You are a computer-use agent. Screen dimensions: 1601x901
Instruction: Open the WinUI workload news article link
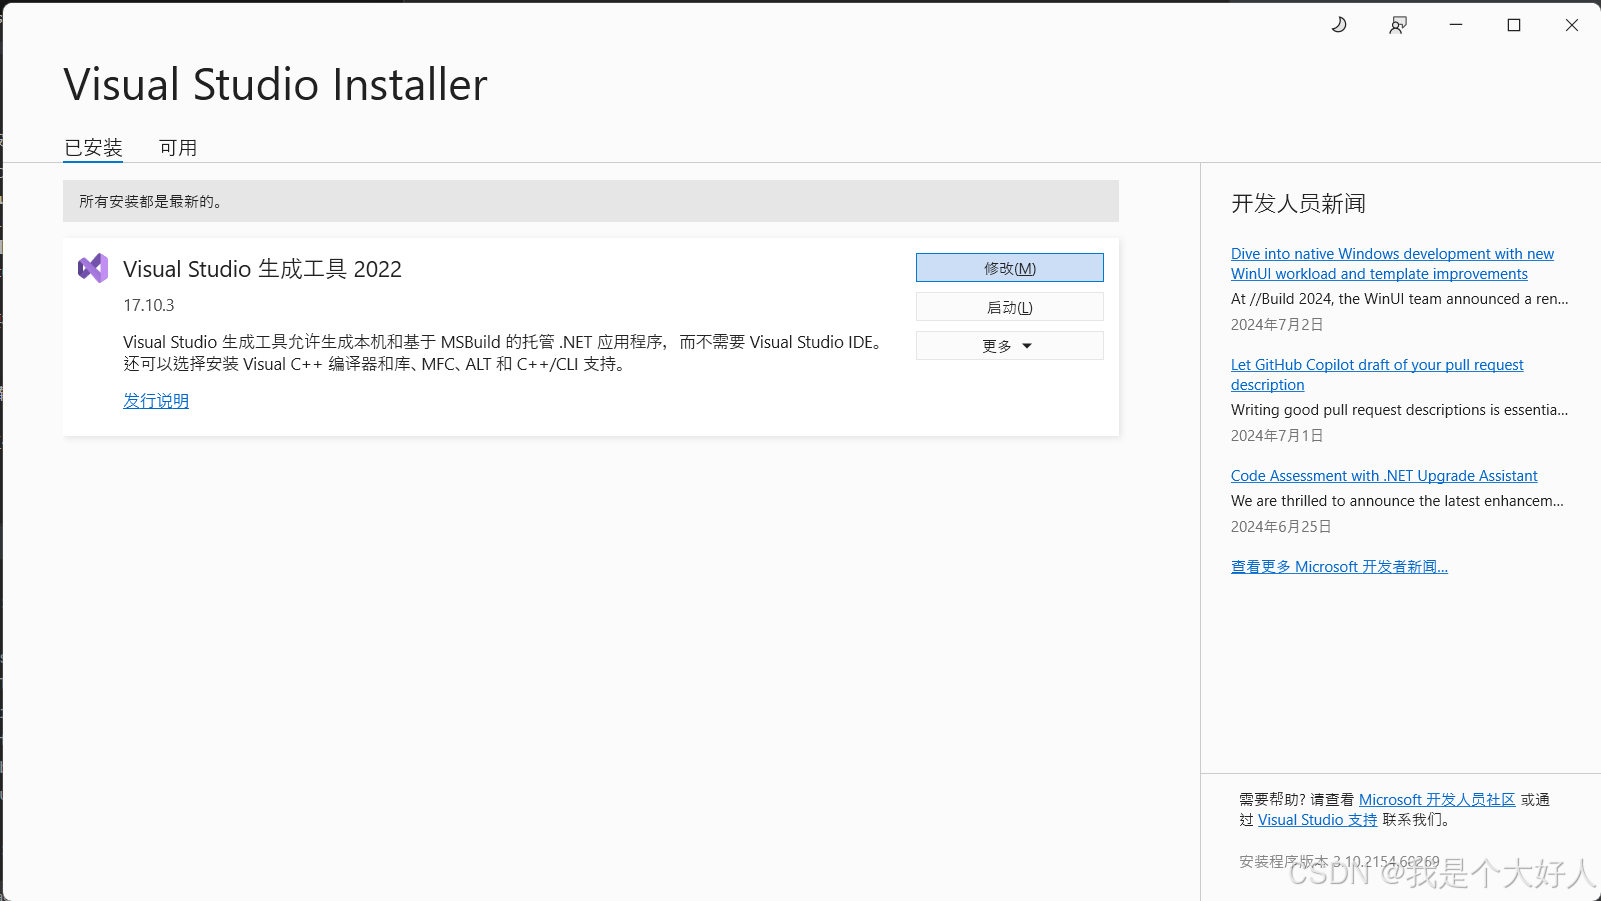(x=1392, y=264)
